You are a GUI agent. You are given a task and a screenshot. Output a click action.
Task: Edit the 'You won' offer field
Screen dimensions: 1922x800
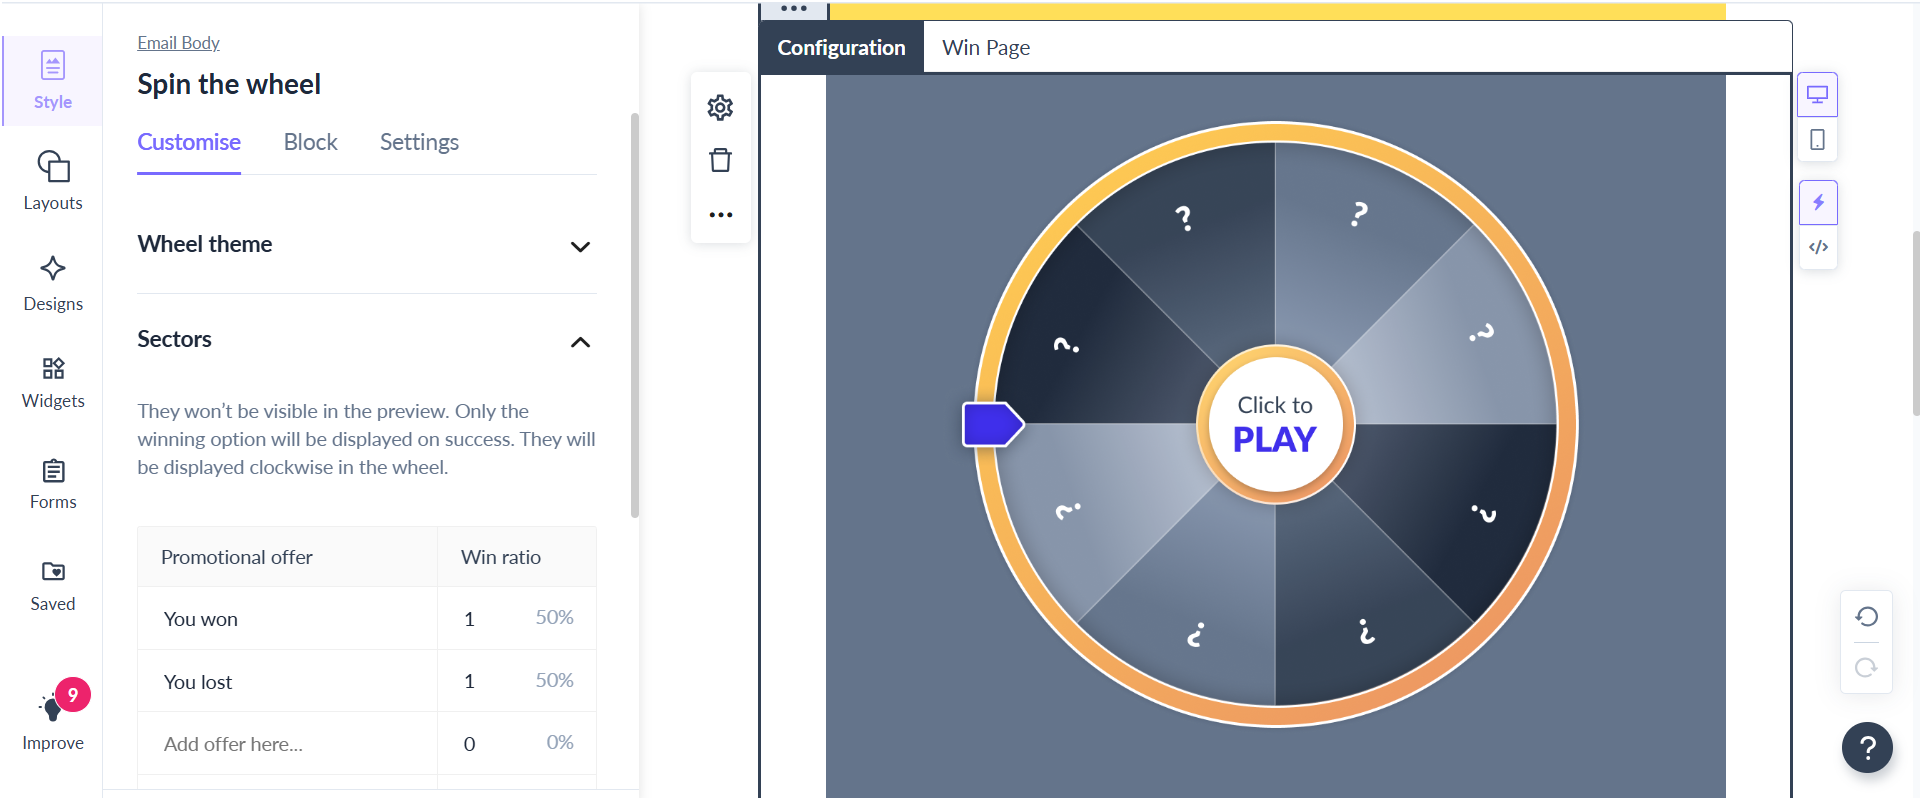tap(288, 619)
